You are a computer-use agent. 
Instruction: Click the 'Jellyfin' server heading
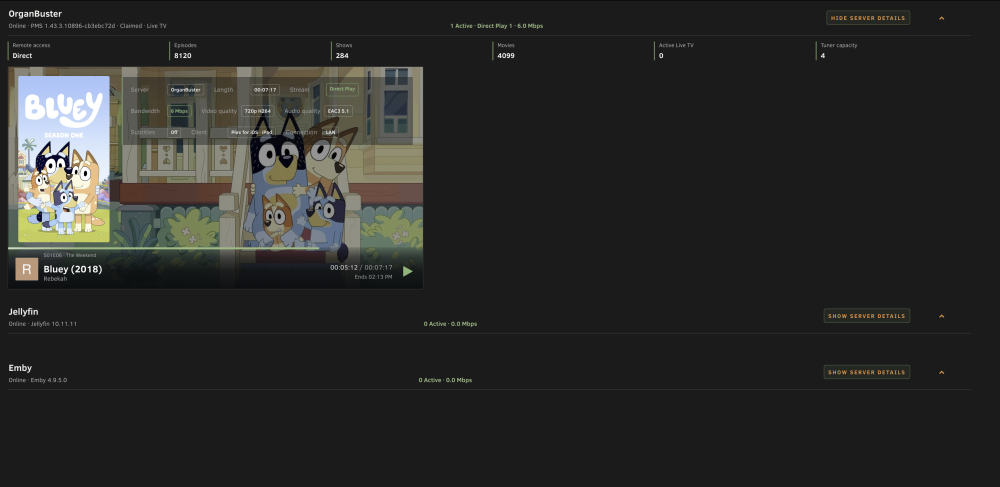[24, 312]
